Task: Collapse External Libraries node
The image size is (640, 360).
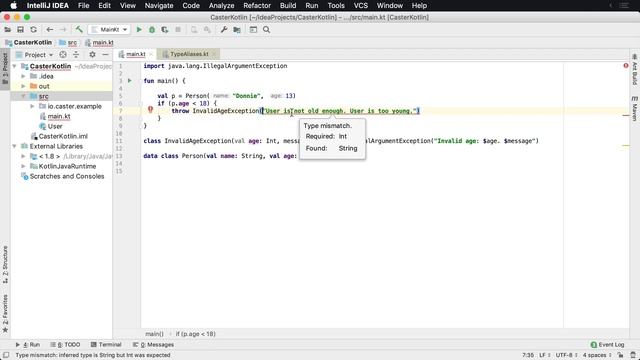Action: click(x=15, y=146)
